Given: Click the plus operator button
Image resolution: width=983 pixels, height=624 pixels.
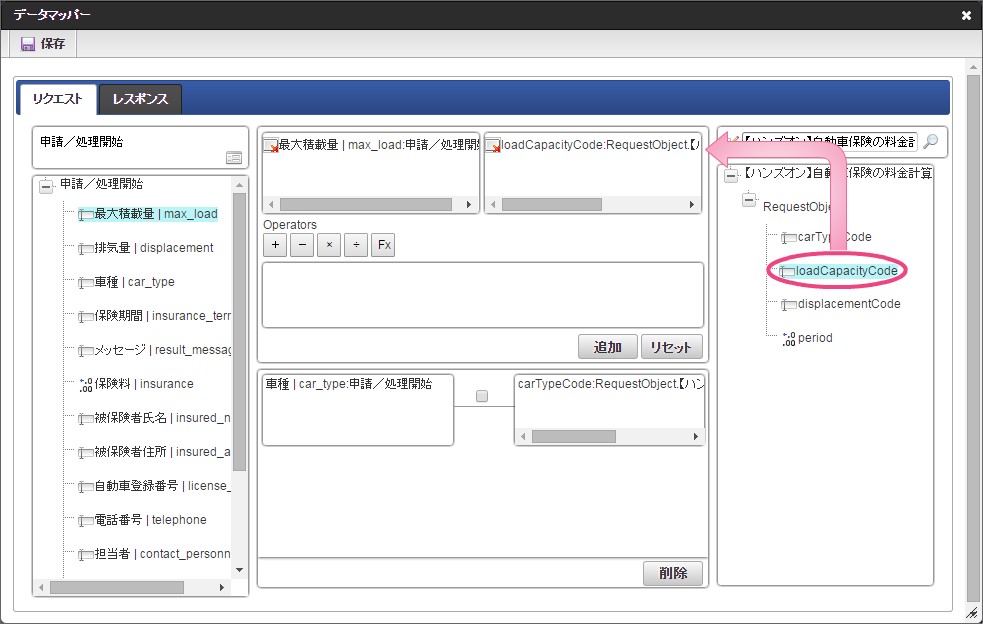Looking at the screenshot, I should click(275, 245).
